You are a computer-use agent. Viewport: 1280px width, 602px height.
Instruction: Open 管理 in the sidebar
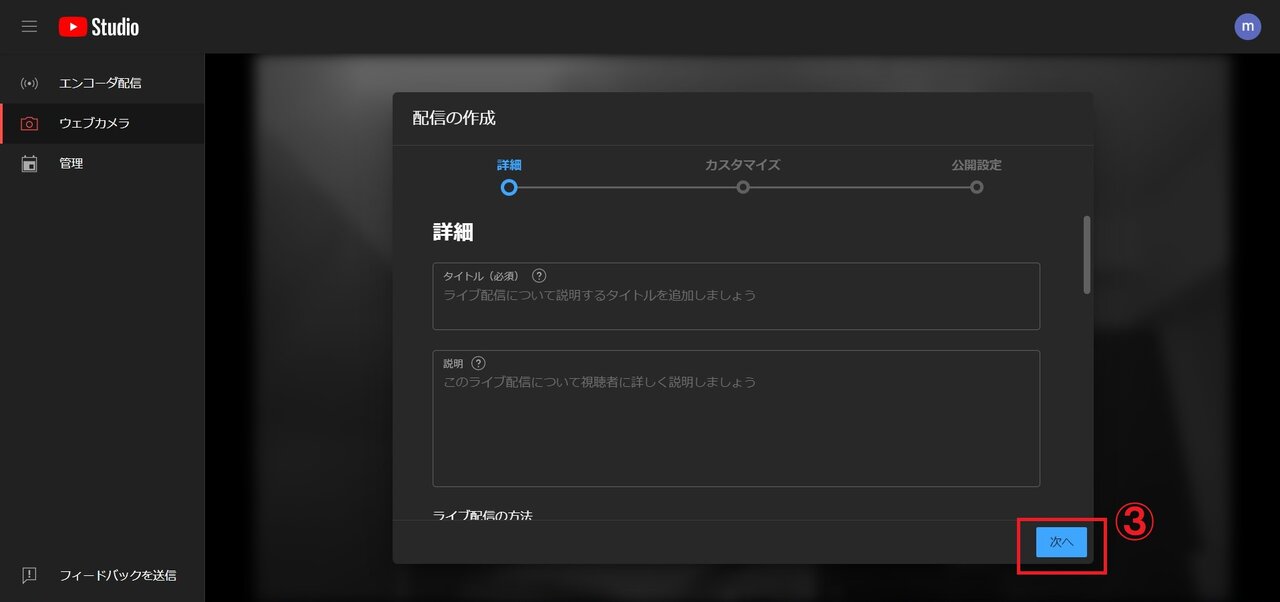pyautogui.click(x=102, y=163)
